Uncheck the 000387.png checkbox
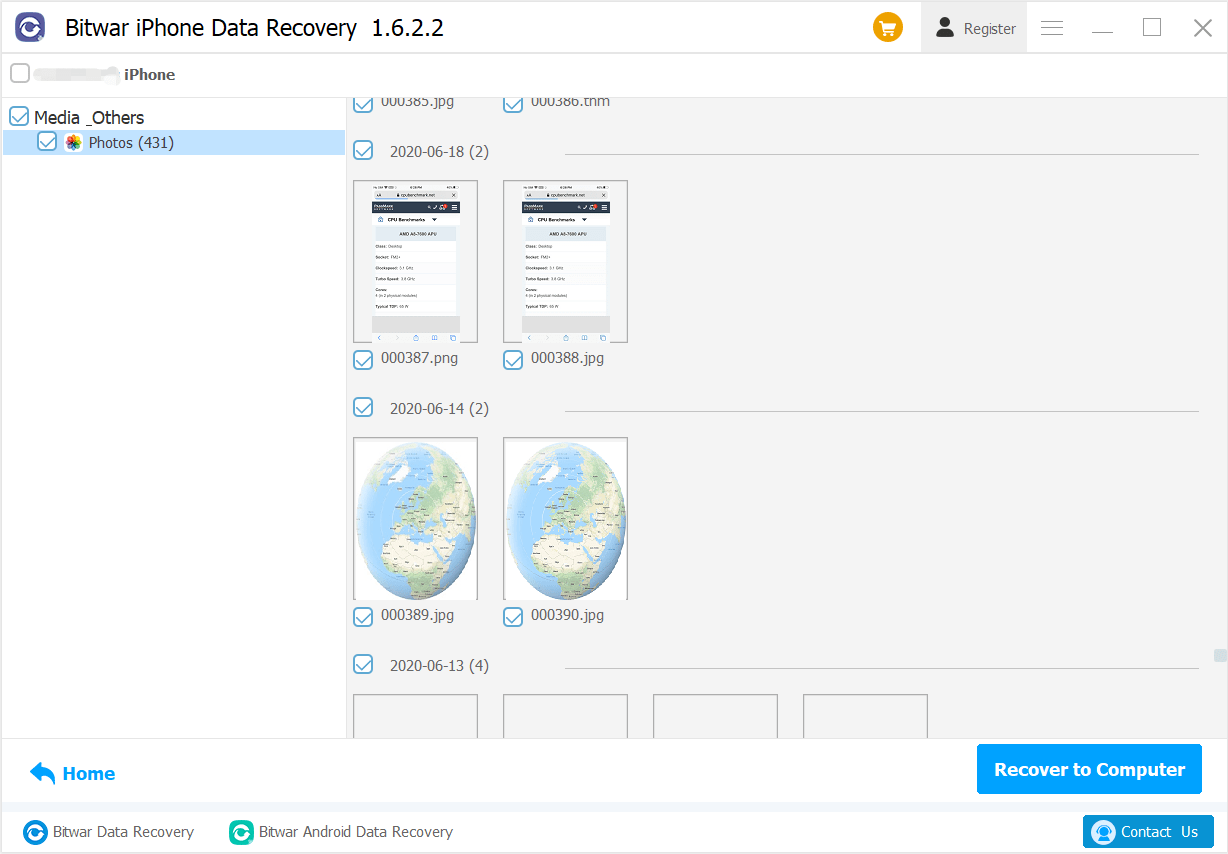 (x=363, y=359)
